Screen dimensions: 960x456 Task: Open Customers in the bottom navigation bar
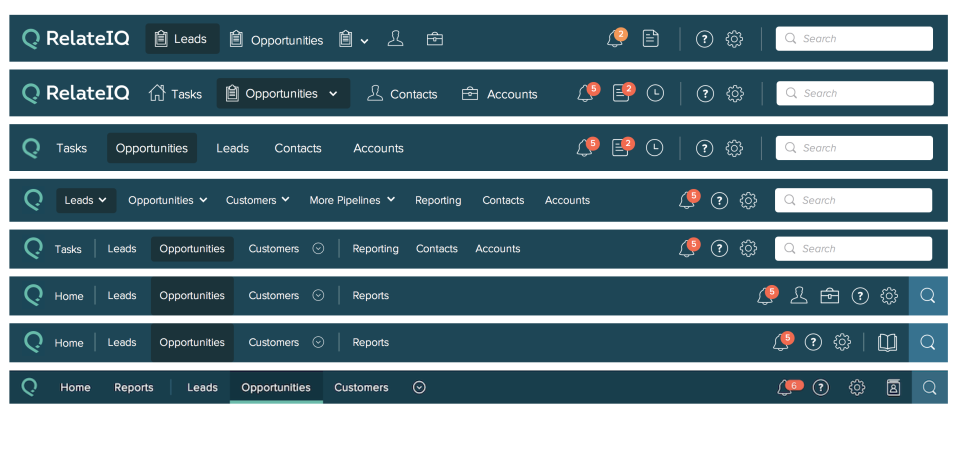pos(361,387)
